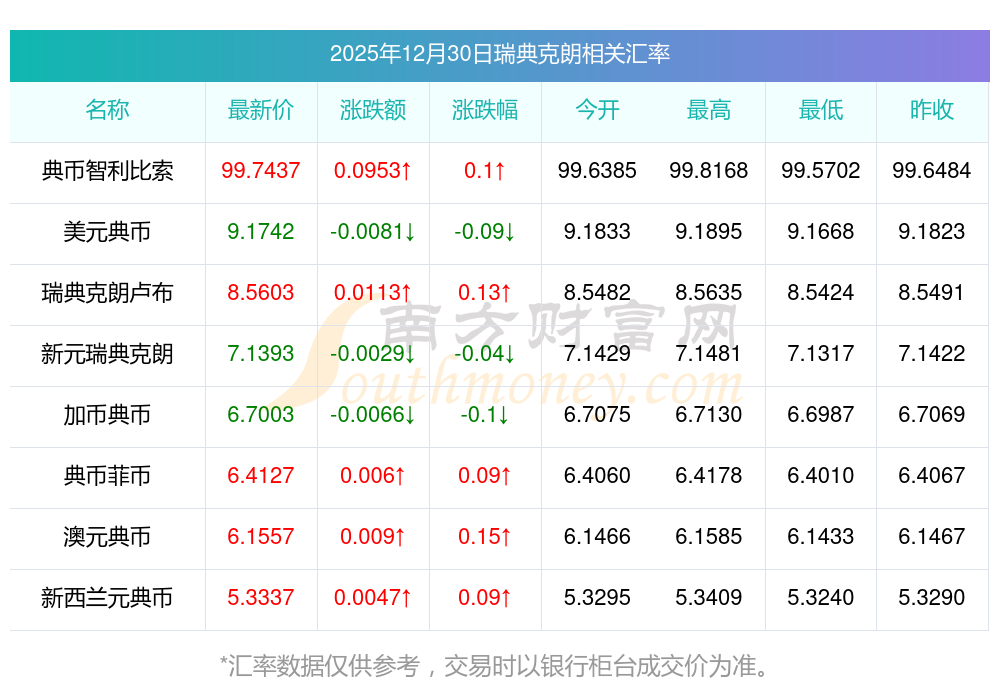Click the 美元典币 currency pair name
This screenshot has height=697, width=1000.
pyautogui.click(x=107, y=232)
